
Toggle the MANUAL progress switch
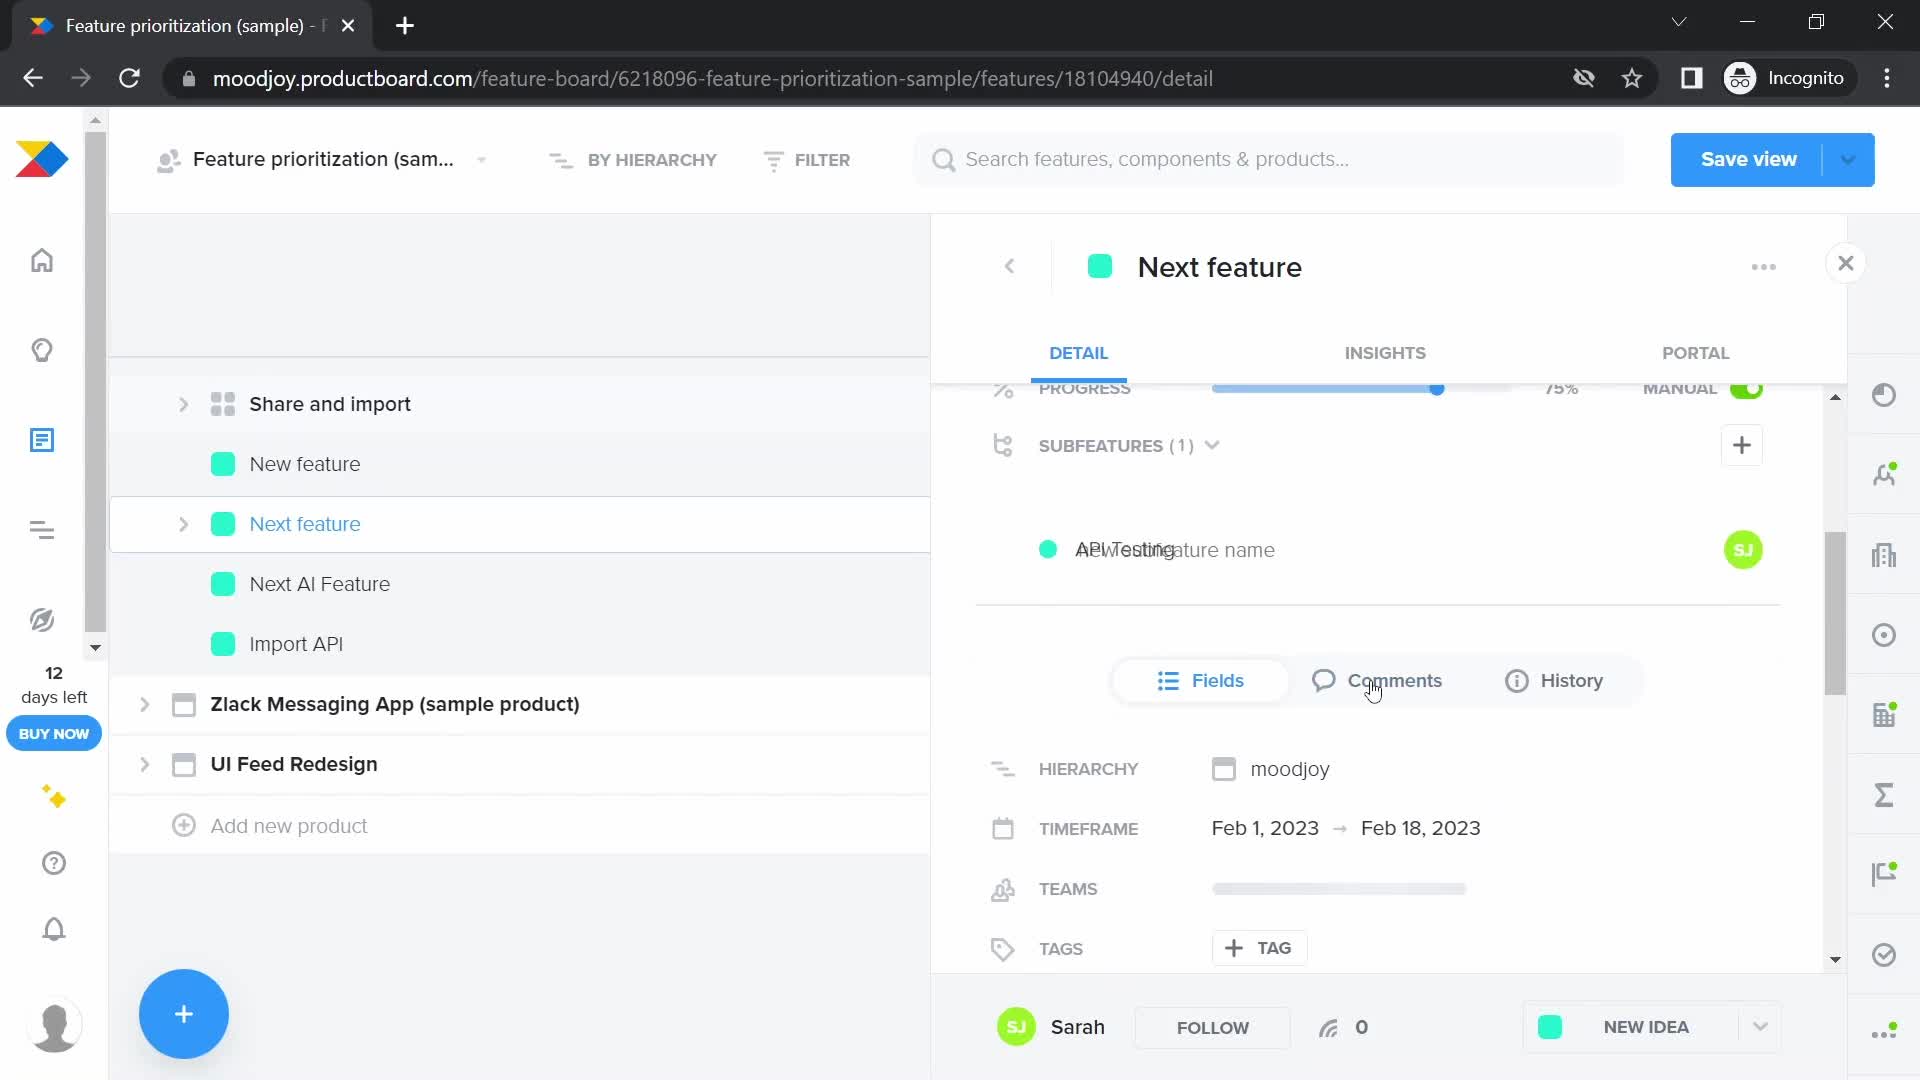pyautogui.click(x=1749, y=386)
